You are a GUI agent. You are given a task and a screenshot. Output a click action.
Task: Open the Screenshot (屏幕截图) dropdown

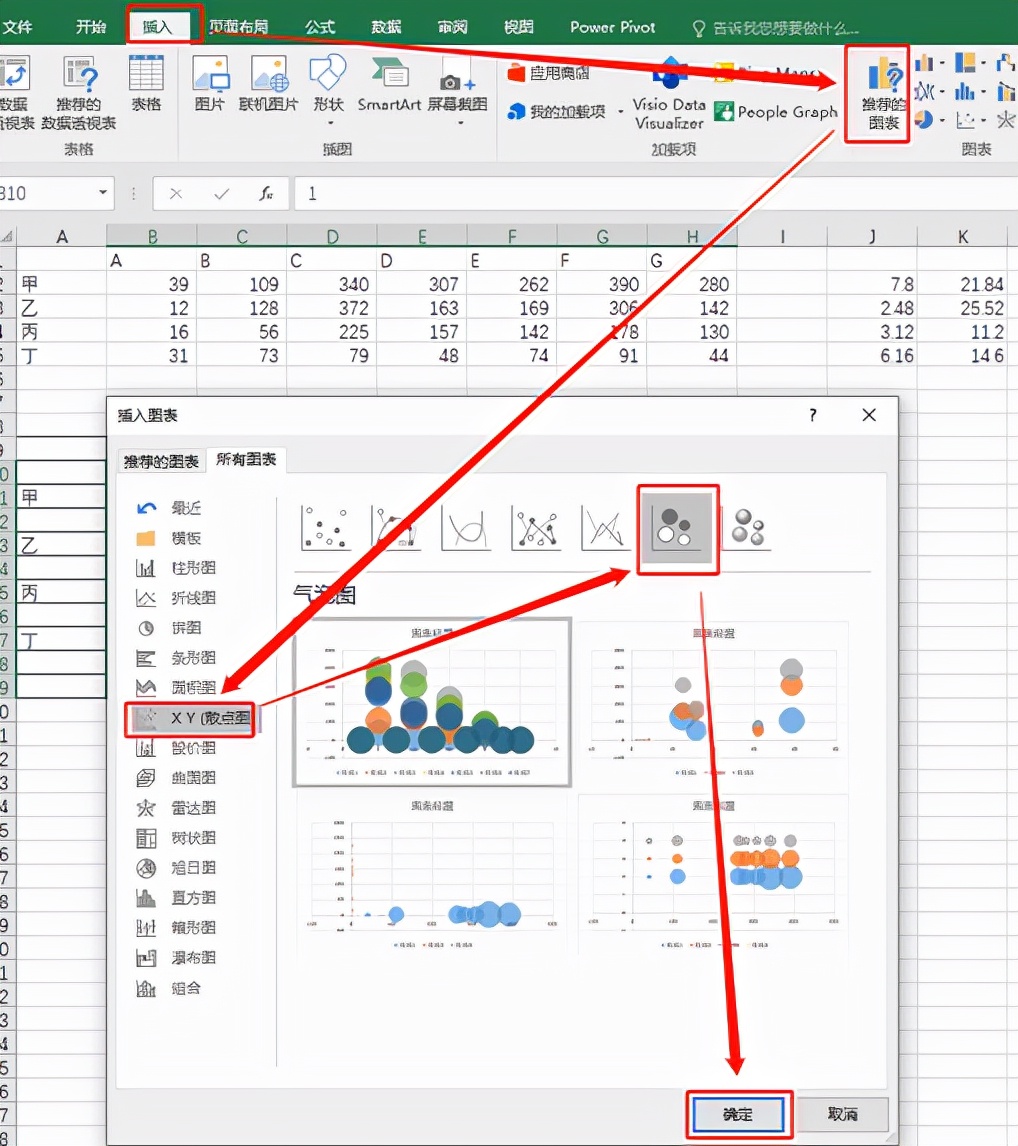[457, 90]
